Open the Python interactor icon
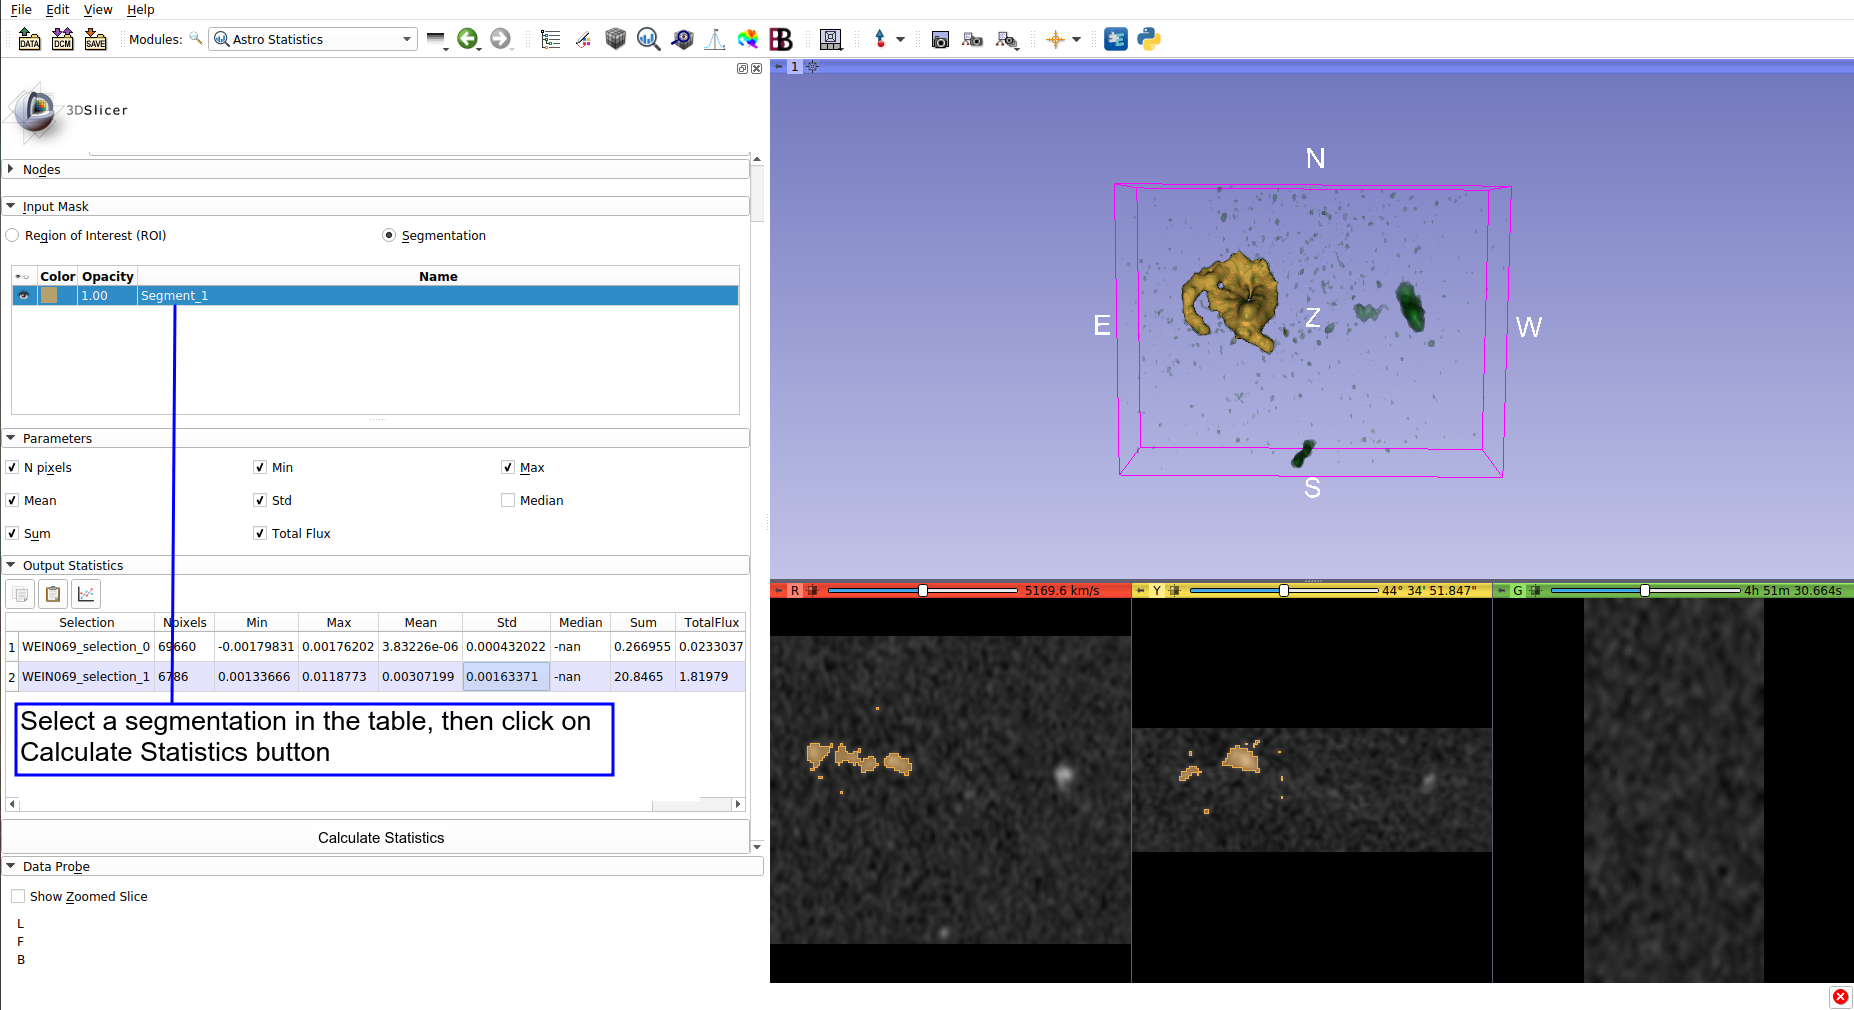 click(x=1149, y=40)
